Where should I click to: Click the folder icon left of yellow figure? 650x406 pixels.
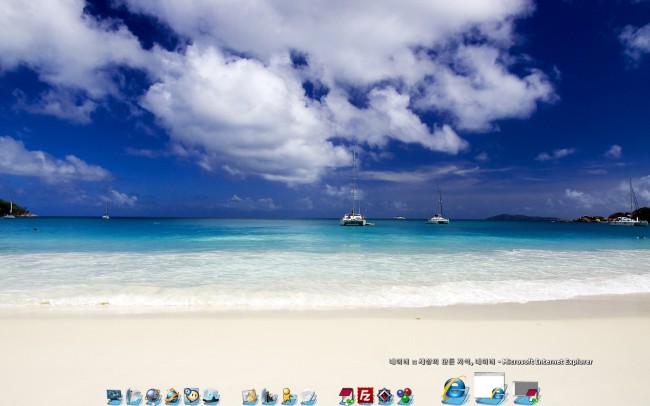pyautogui.click(x=269, y=397)
